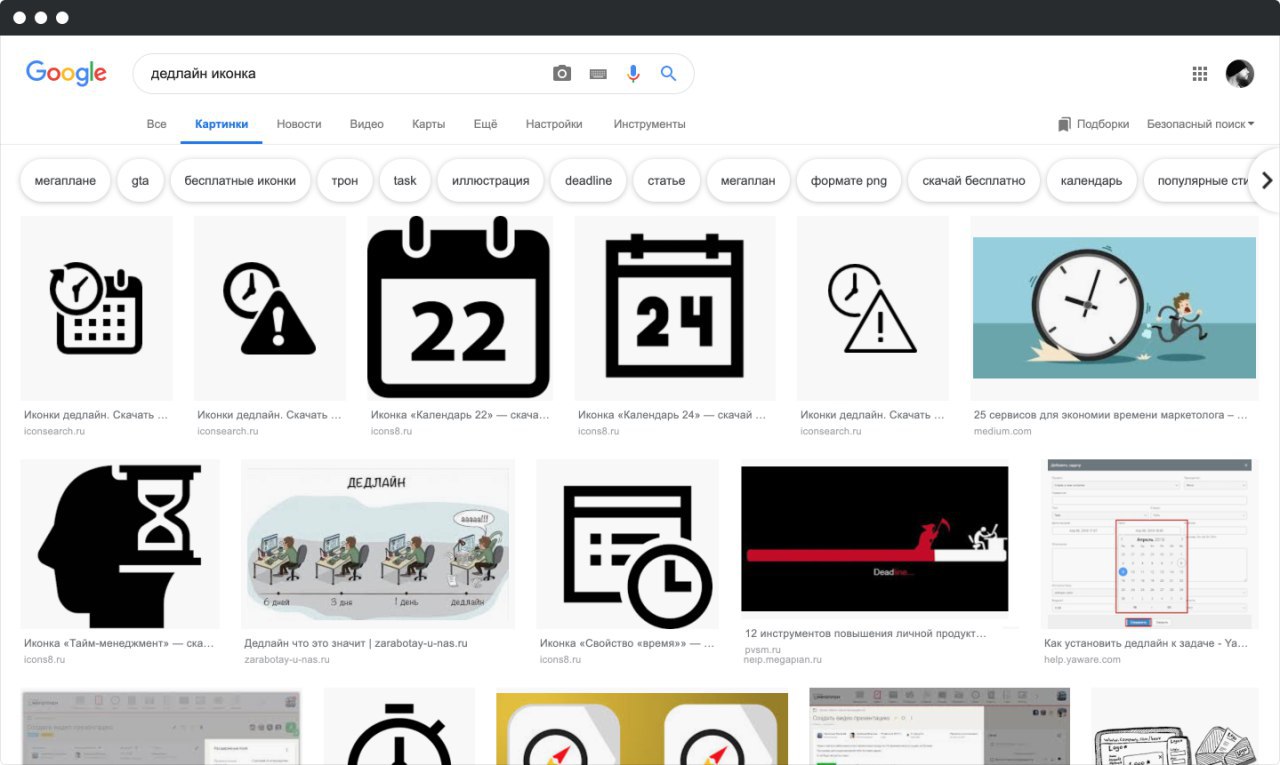Click the medium.com source text
Viewport: 1280px width, 765px height.
pos(1002,431)
